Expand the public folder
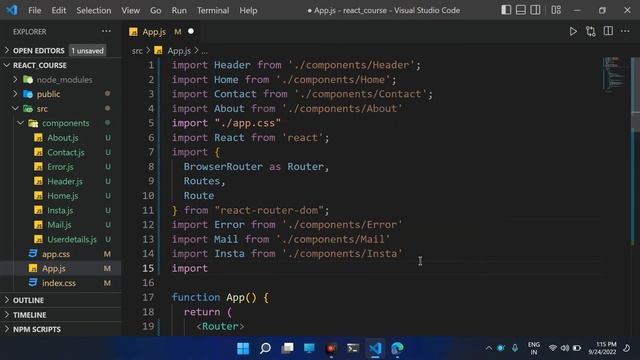640x360 pixels. 61,94
